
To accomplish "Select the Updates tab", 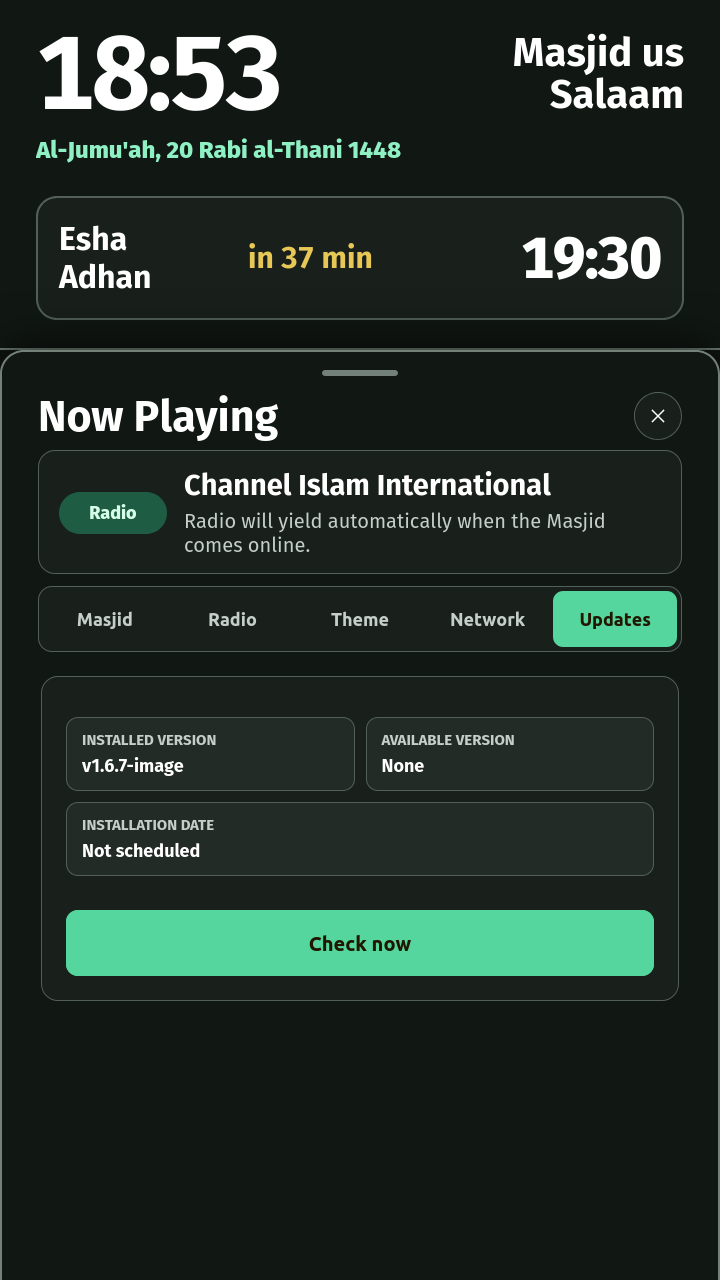I will 615,619.
